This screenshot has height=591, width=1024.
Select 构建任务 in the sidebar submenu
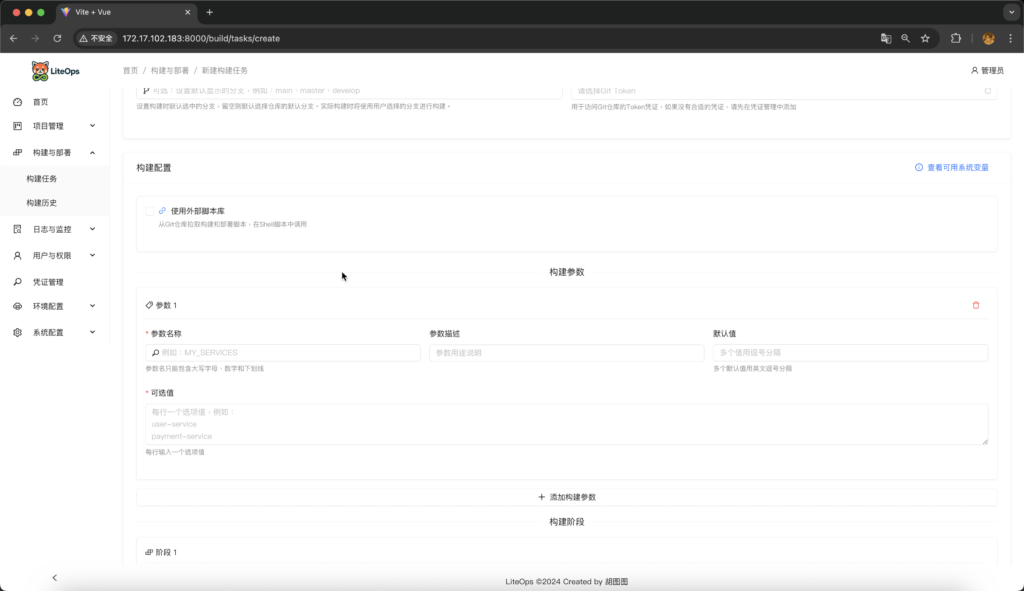pos(42,179)
